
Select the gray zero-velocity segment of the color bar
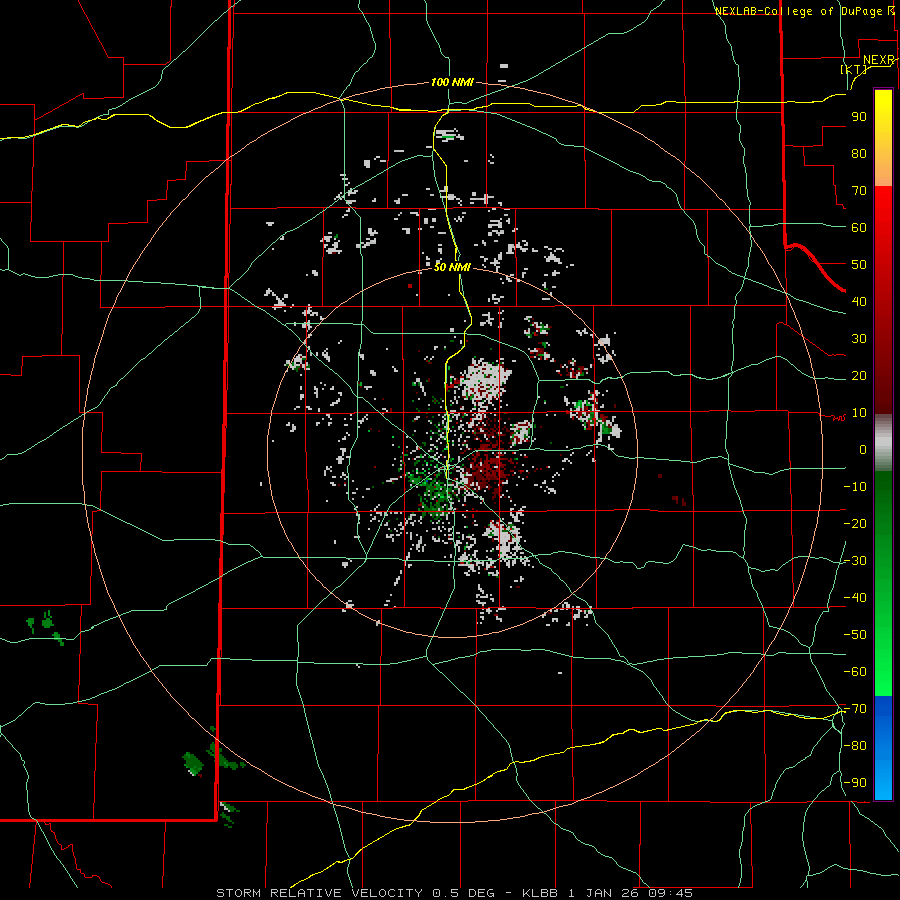pos(883,443)
